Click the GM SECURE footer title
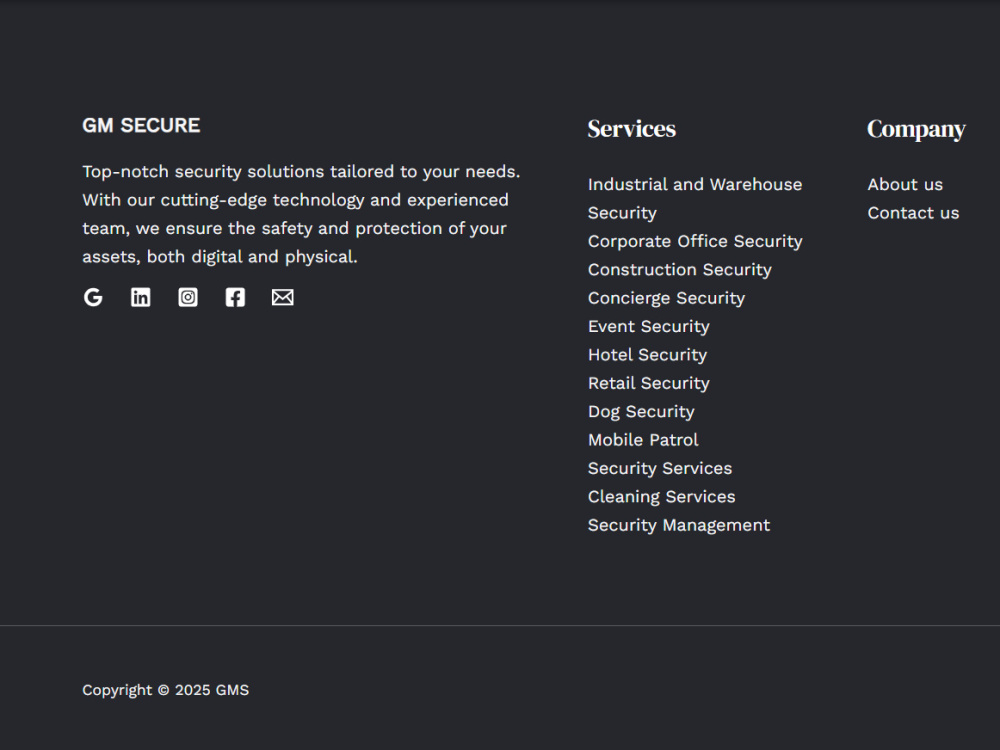The height and width of the screenshot is (750, 1000). pyautogui.click(x=141, y=126)
